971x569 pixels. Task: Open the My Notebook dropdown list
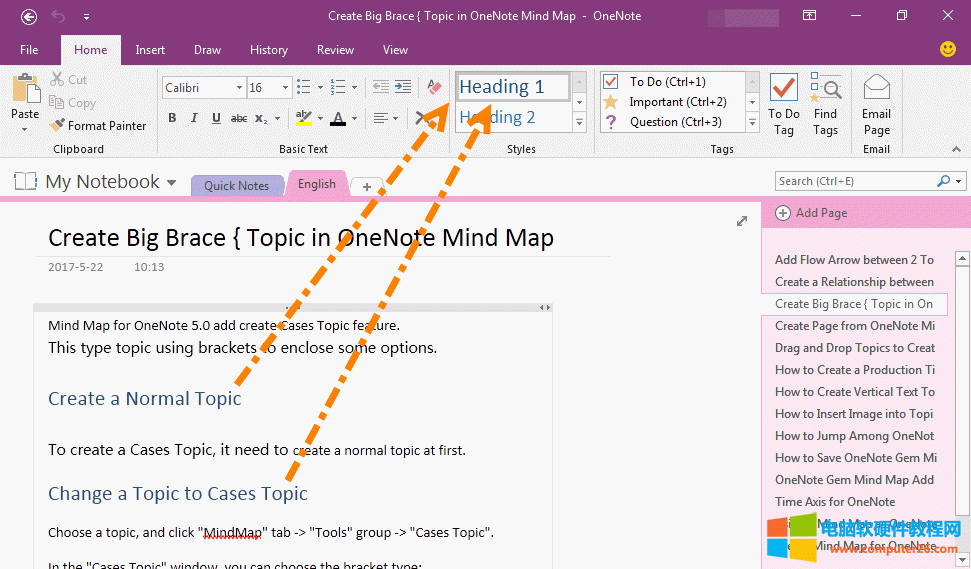(x=171, y=183)
